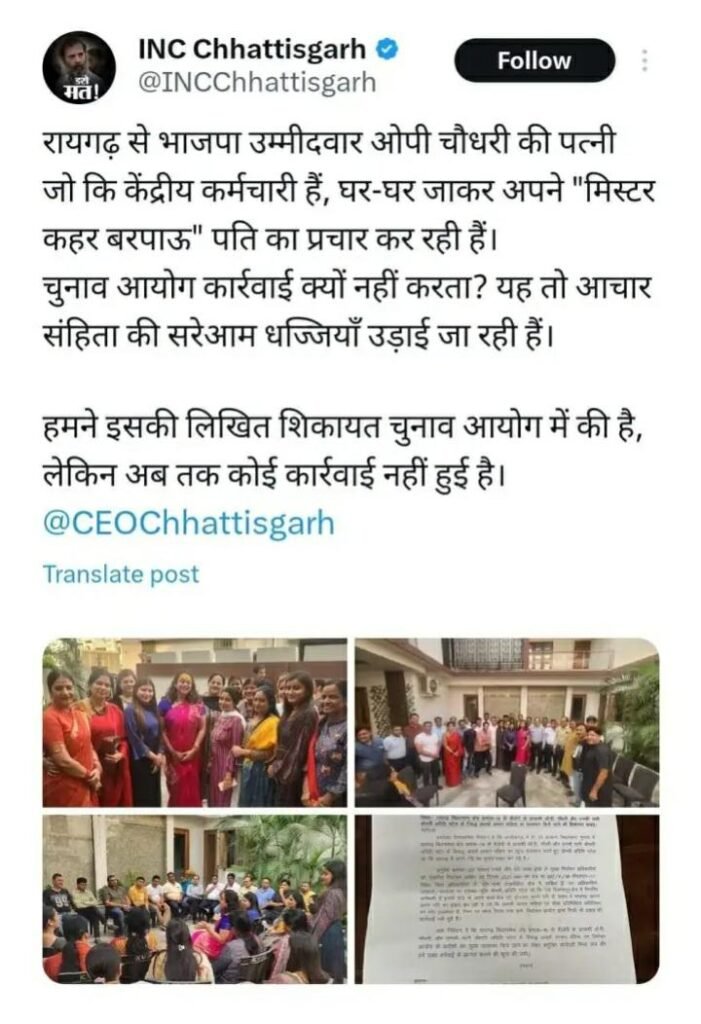The height and width of the screenshot is (1024, 701).
Task: Open the @INCChhattisgarh handle
Action: [x=259, y=83]
